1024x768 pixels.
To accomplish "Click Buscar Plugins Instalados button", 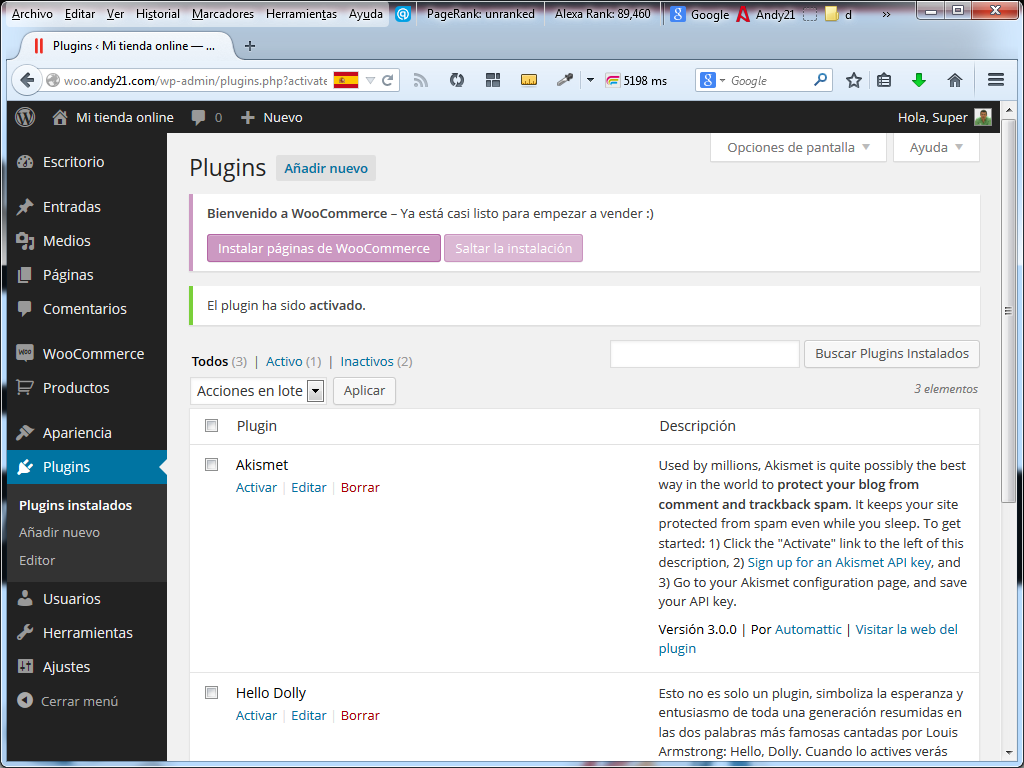I will tap(892, 353).
